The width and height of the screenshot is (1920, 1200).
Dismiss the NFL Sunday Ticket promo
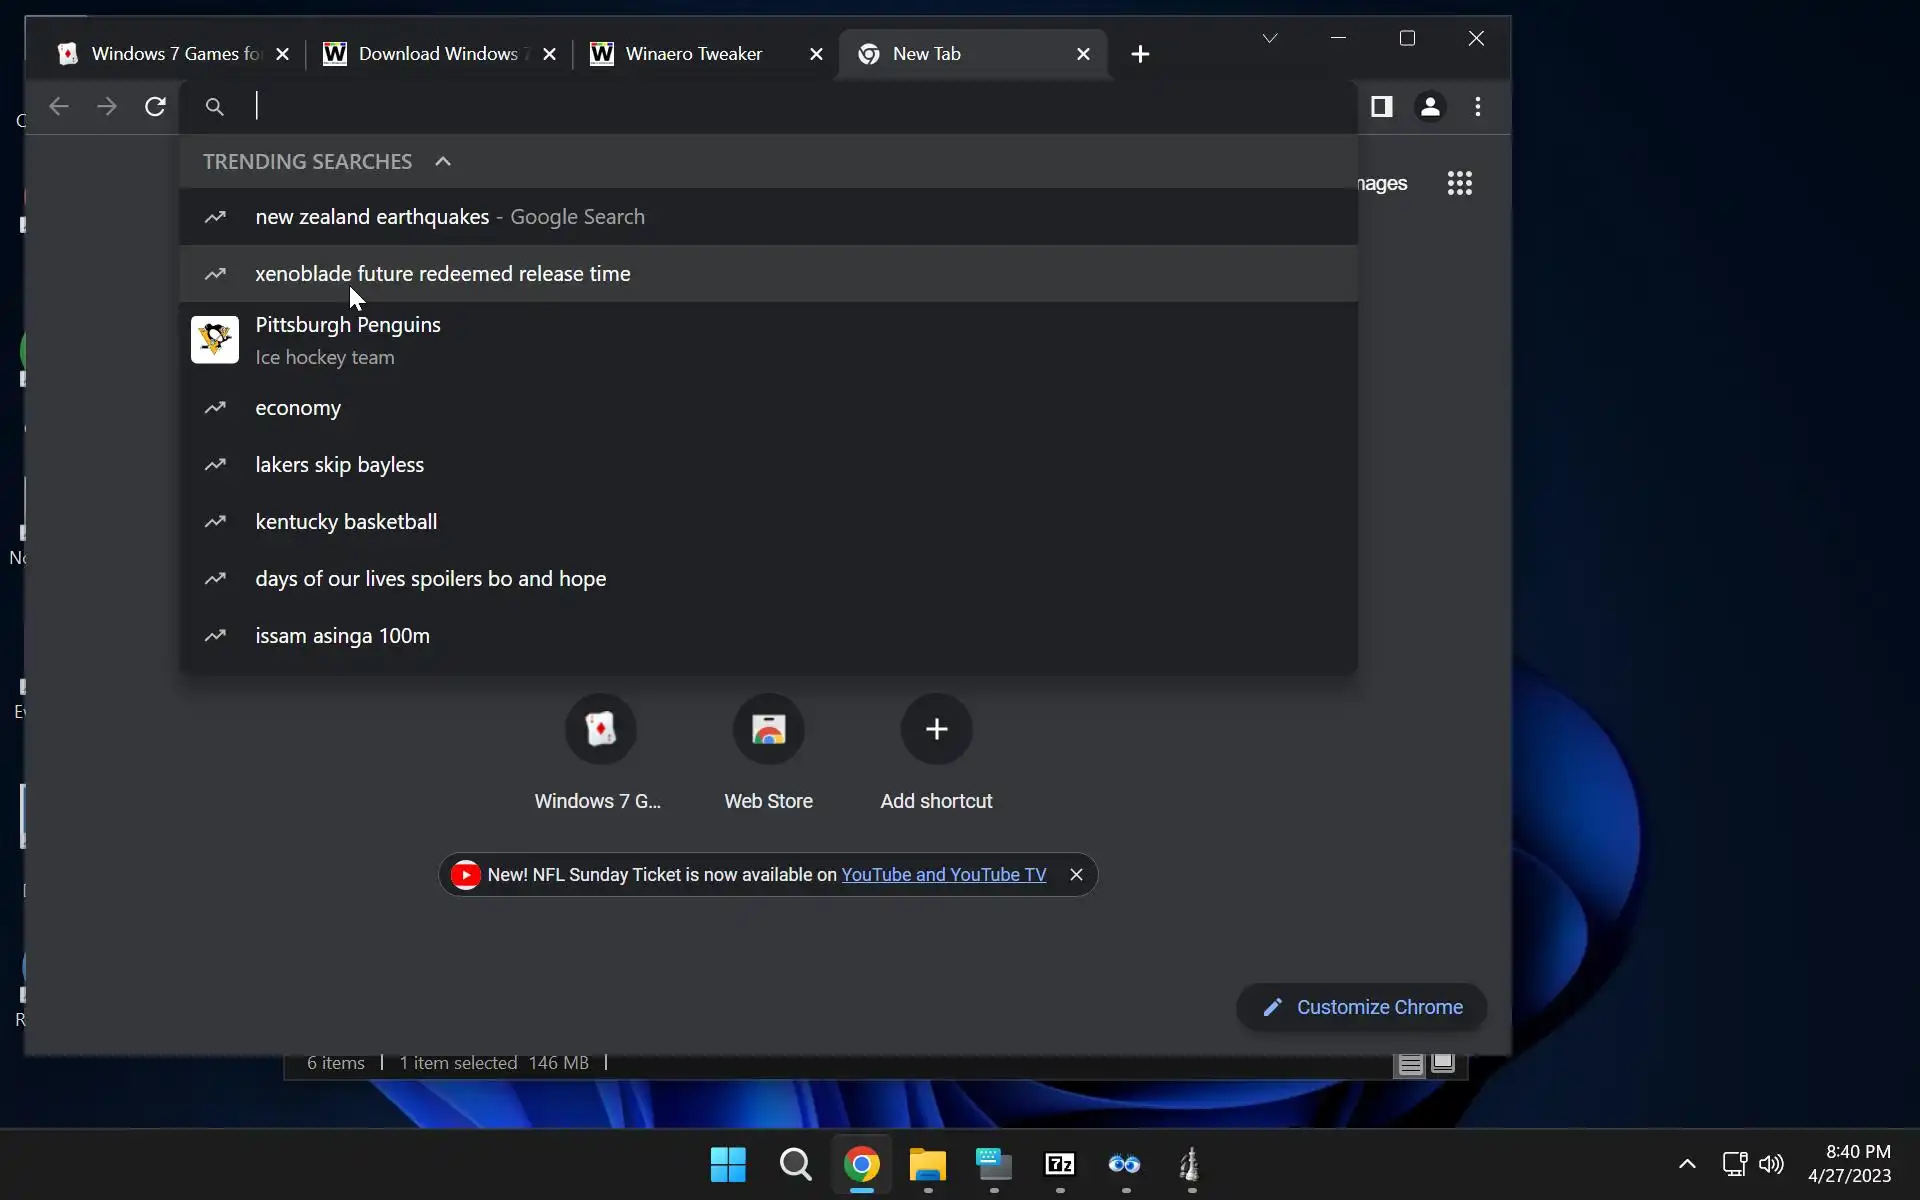tap(1076, 875)
